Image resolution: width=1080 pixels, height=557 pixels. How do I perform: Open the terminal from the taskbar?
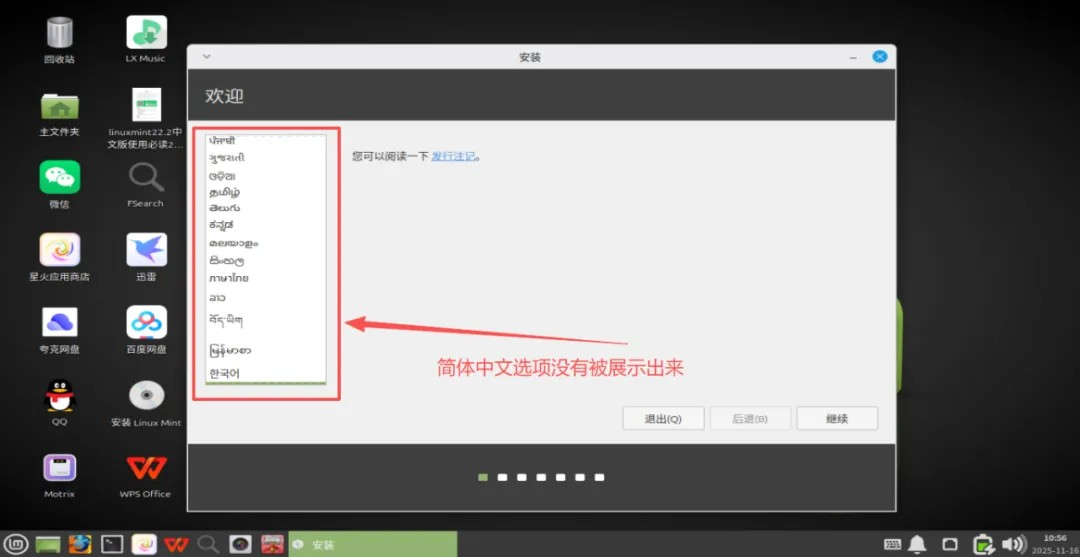click(x=112, y=545)
